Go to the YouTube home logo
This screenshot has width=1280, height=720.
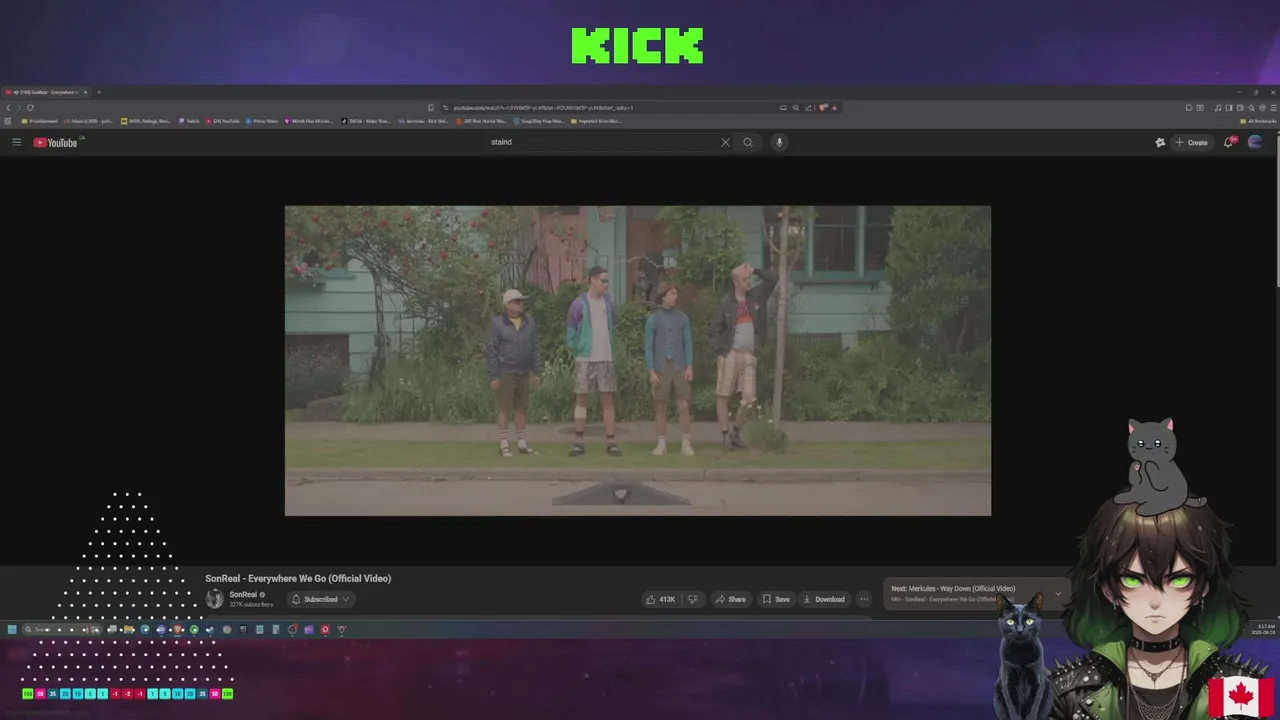(x=55, y=142)
